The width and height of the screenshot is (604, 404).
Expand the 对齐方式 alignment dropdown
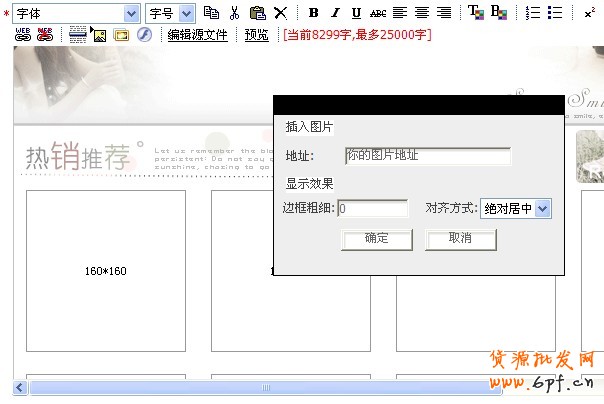tap(543, 208)
